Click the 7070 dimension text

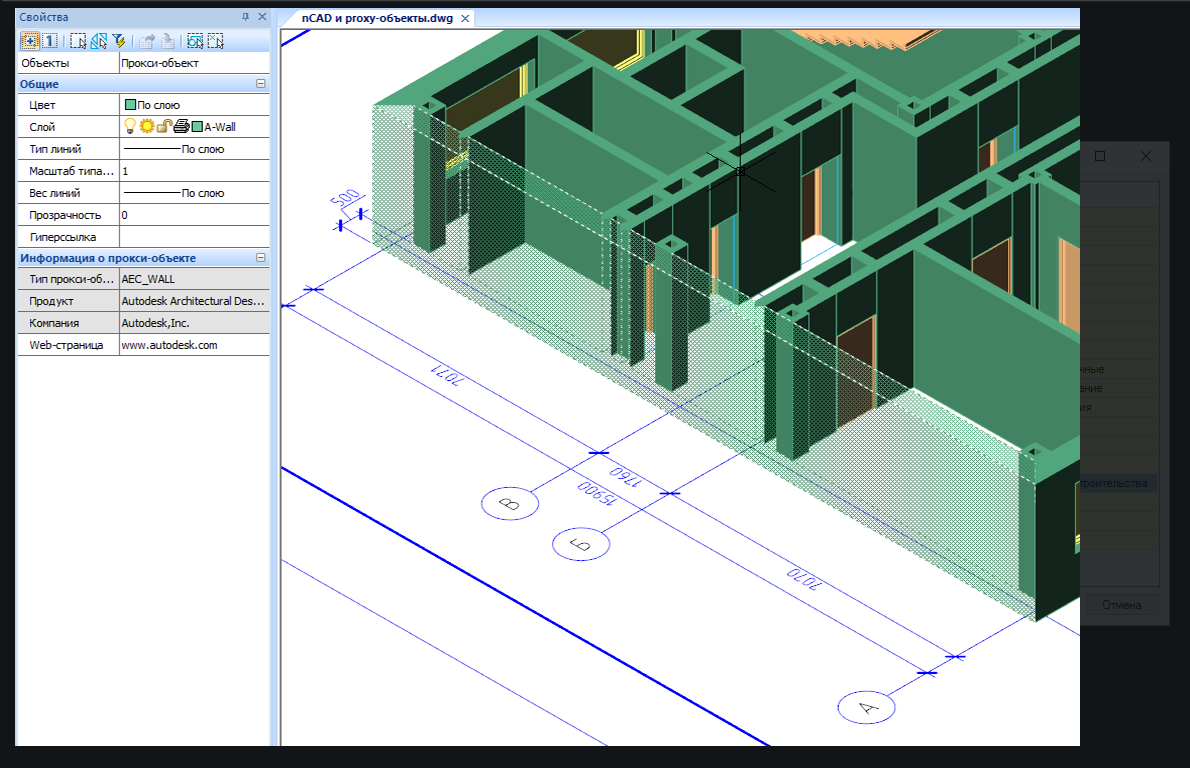[x=804, y=578]
